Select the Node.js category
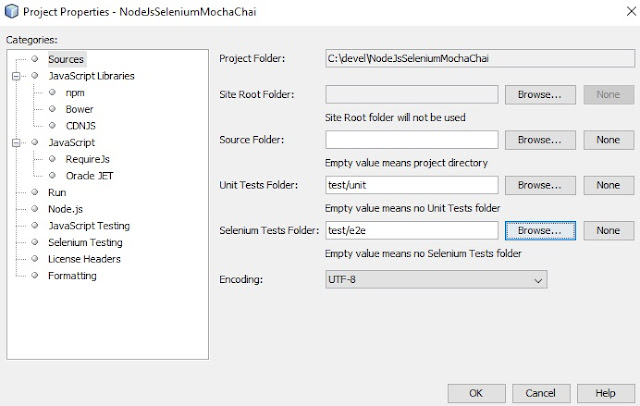Image resolution: width=640 pixels, height=406 pixels. click(x=65, y=209)
